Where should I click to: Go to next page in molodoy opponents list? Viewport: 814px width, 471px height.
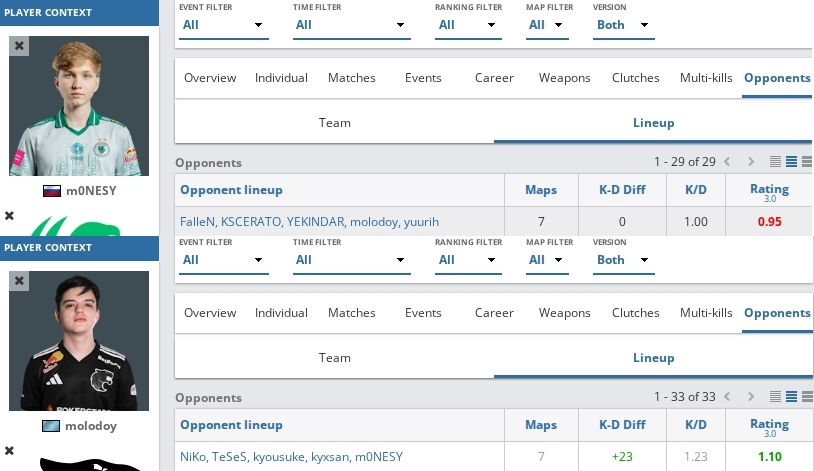pos(751,397)
